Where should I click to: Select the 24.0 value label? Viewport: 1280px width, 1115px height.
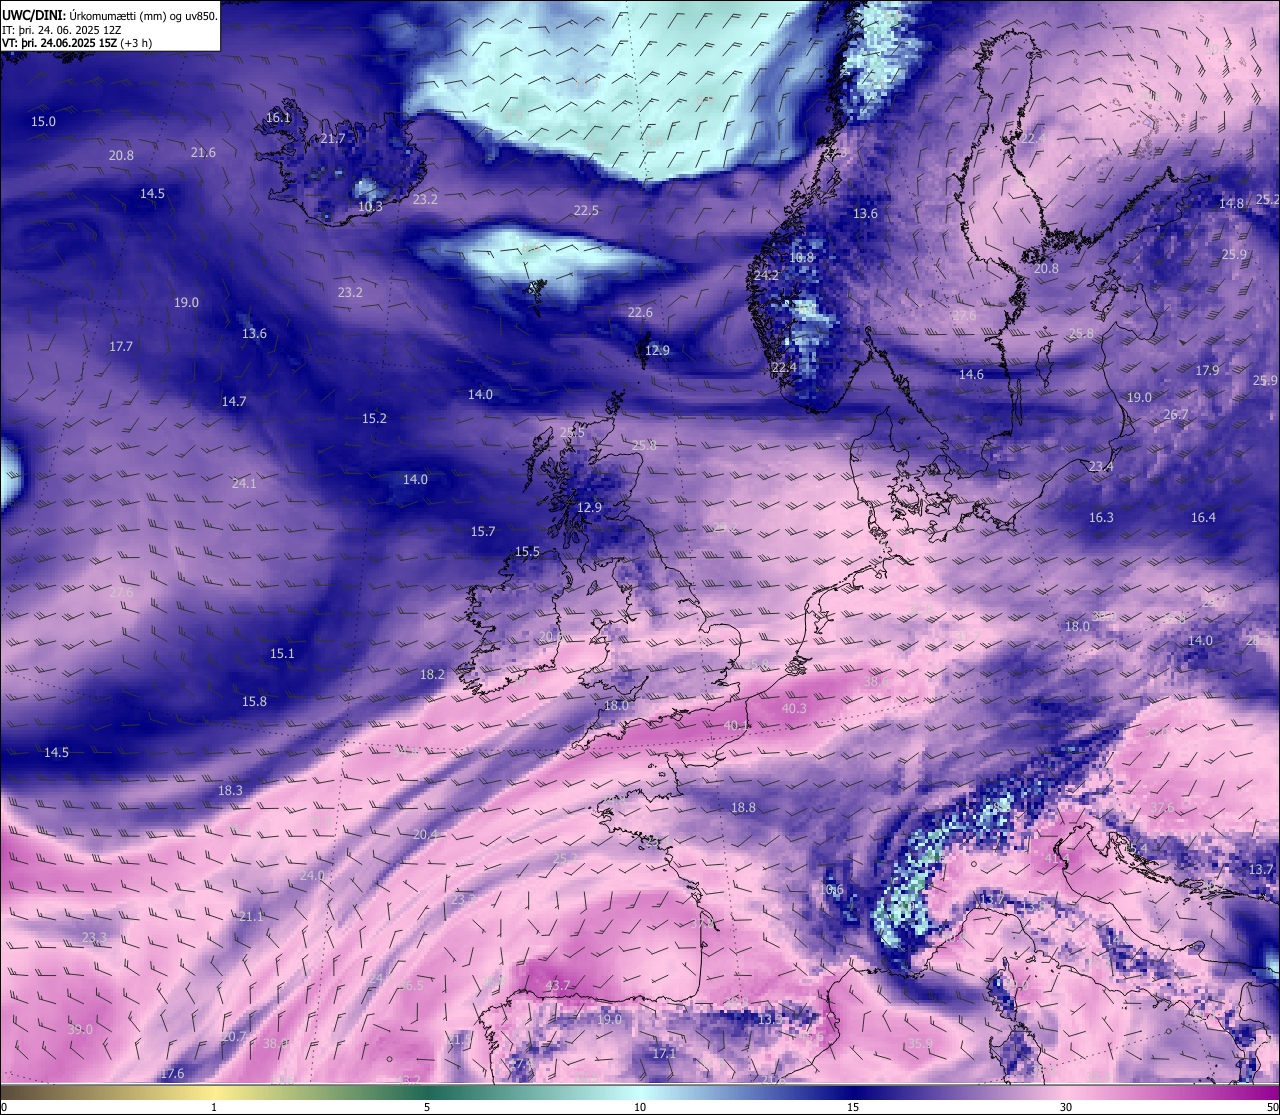(x=312, y=876)
